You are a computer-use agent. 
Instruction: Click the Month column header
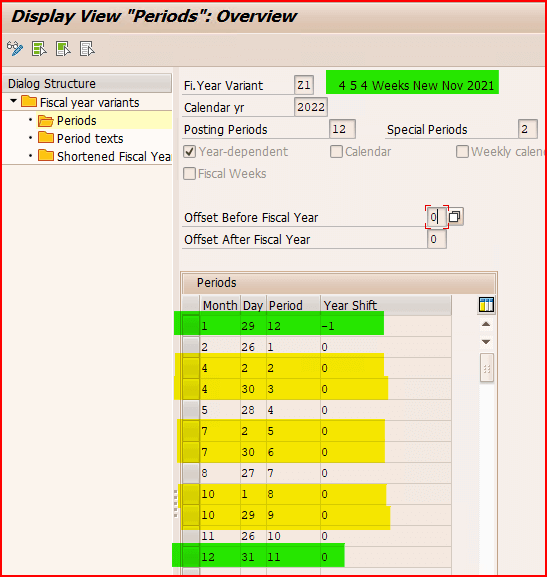pyautogui.click(x=220, y=305)
